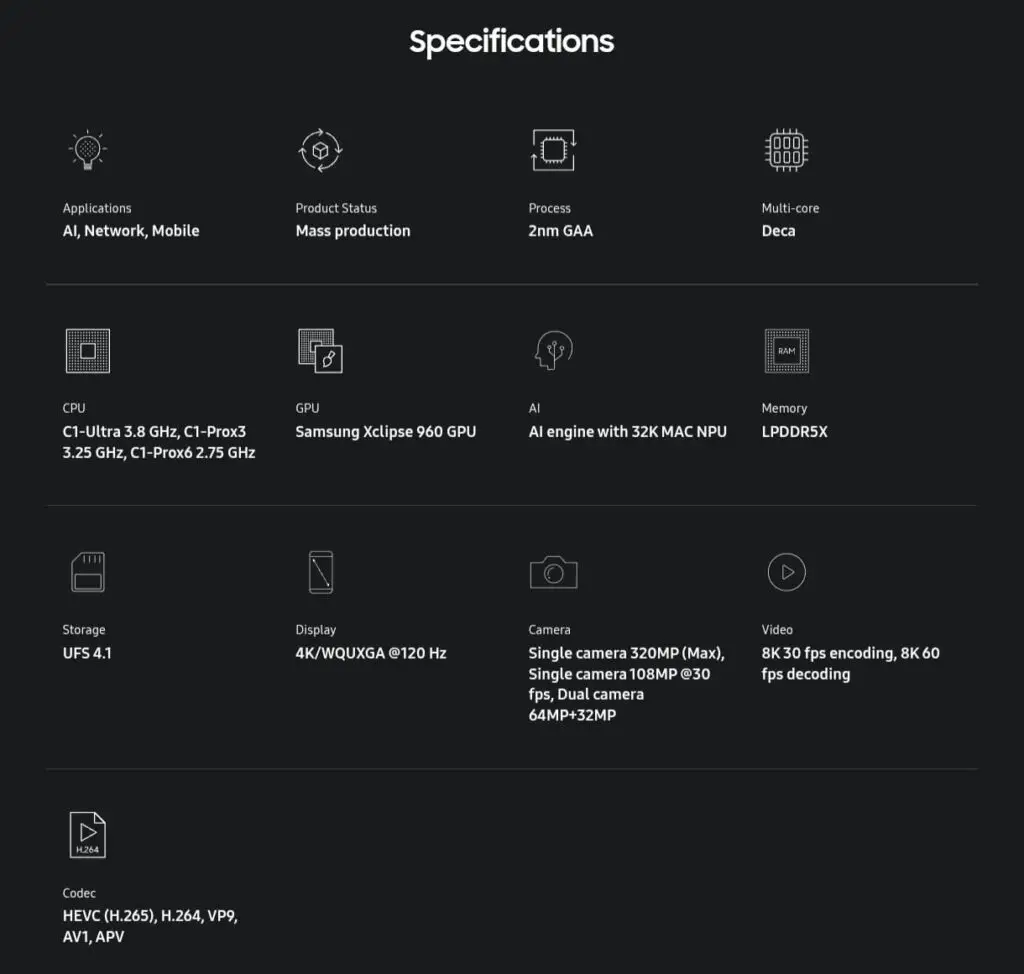The width and height of the screenshot is (1024, 974).
Task: Click the Process chip icon
Action: [553, 150]
